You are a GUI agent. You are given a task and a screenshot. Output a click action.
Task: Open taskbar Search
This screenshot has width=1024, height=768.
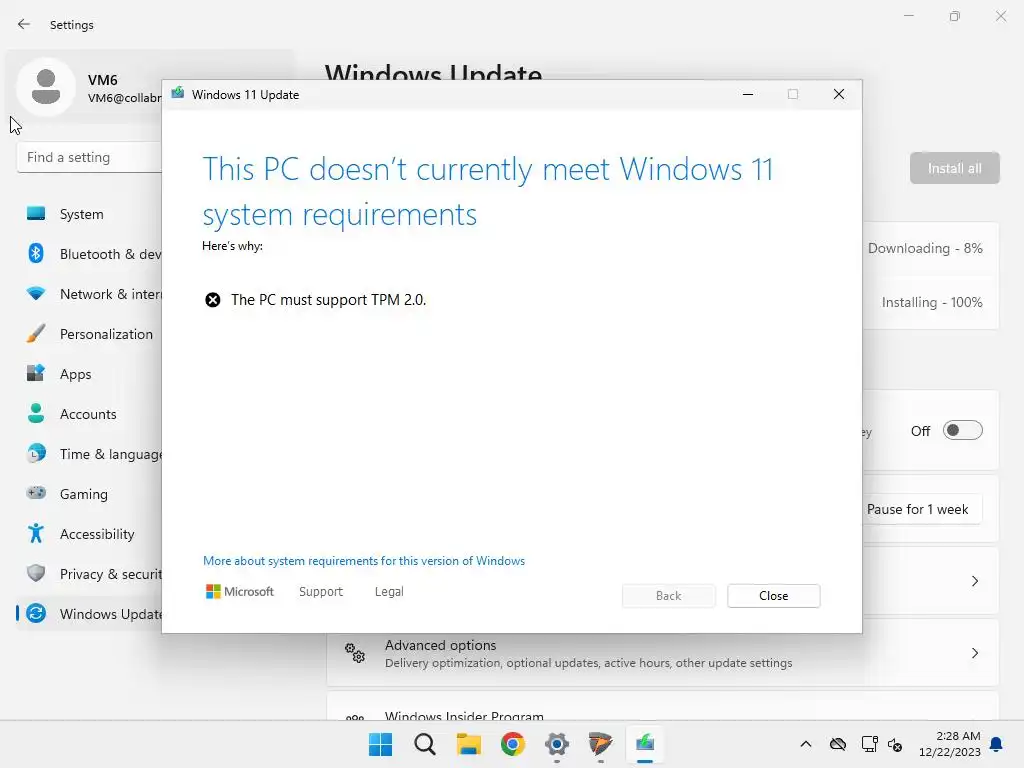point(424,744)
